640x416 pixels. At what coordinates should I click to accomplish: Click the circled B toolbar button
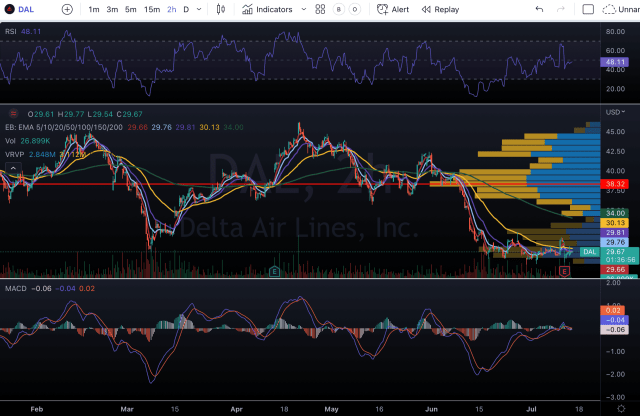tap(338, 9)
